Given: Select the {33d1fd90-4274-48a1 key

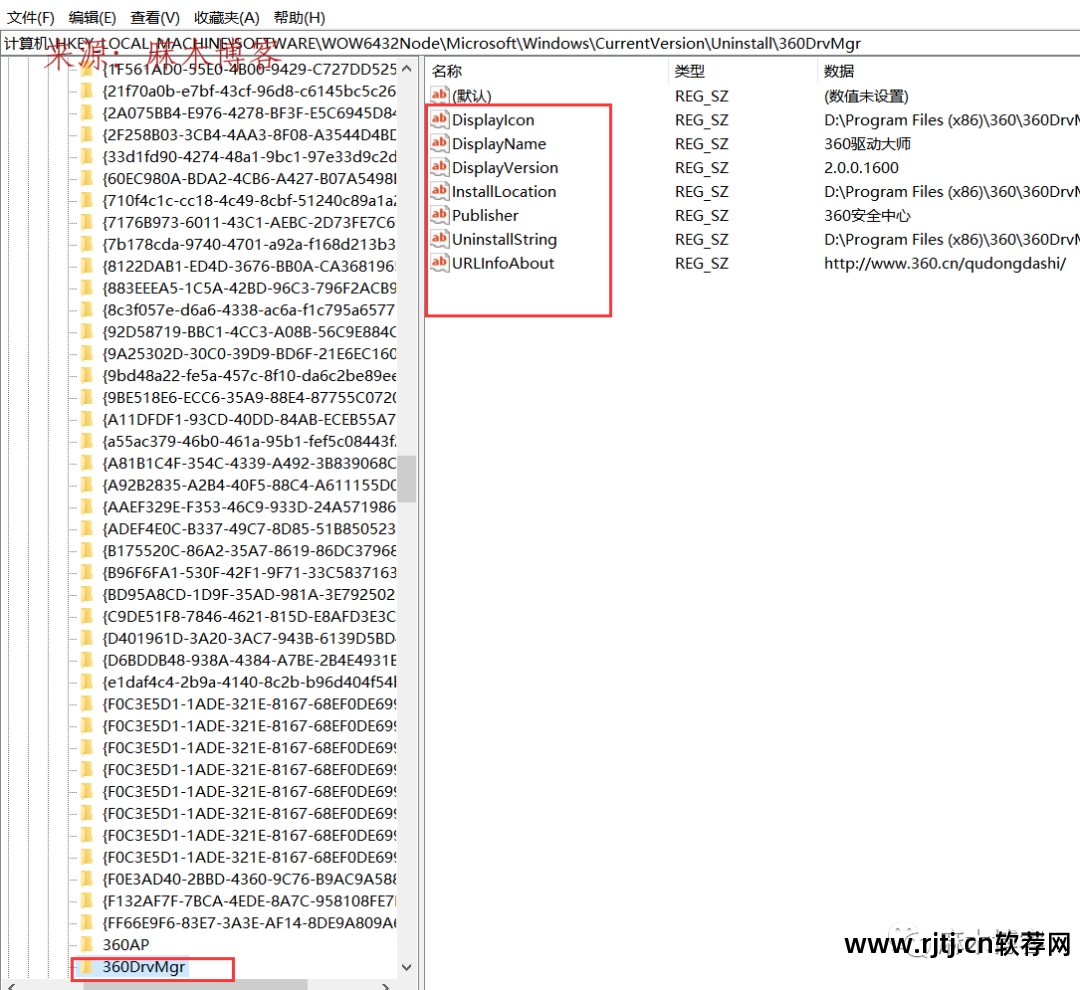Looking at the screenshot, I should [249, 156].
